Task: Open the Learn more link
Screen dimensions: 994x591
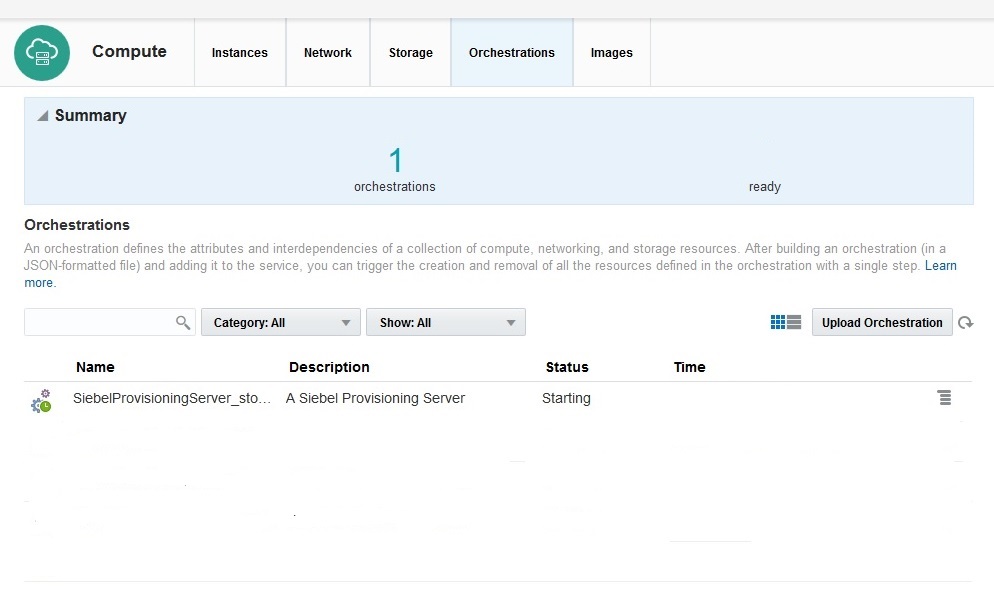Action: tap(940, 265)
